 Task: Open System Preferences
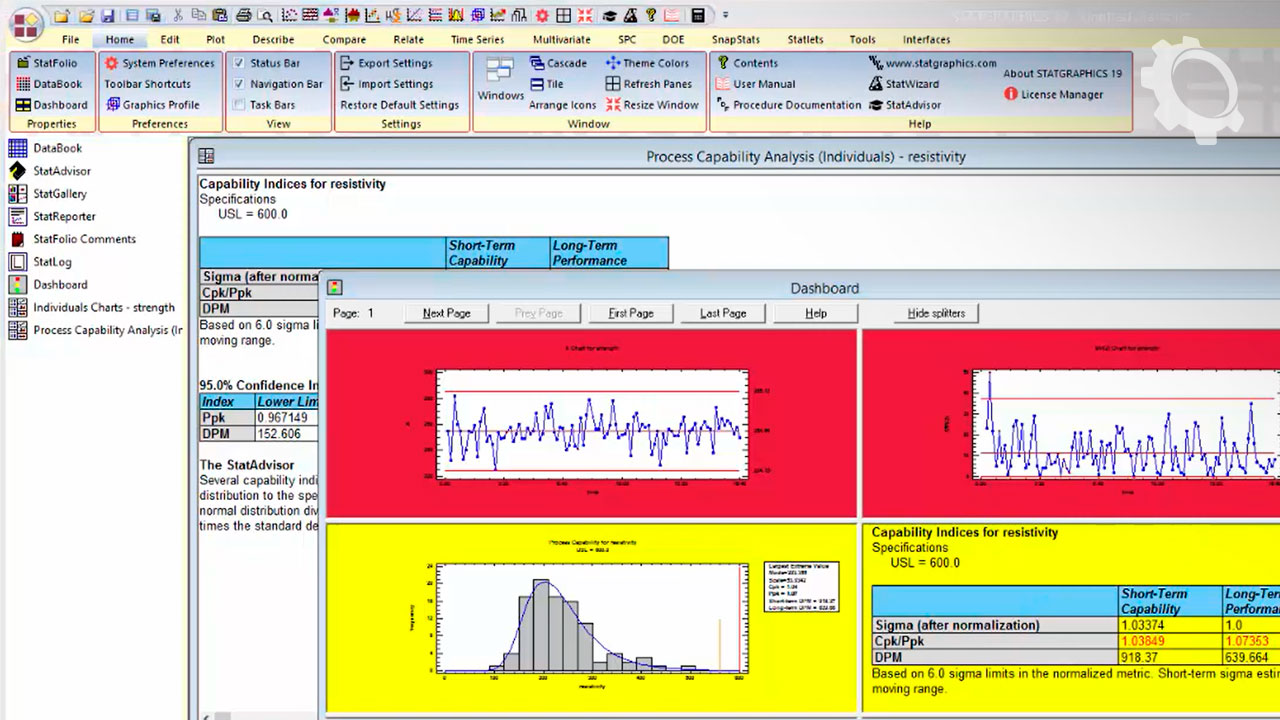(x=159, y=63)
